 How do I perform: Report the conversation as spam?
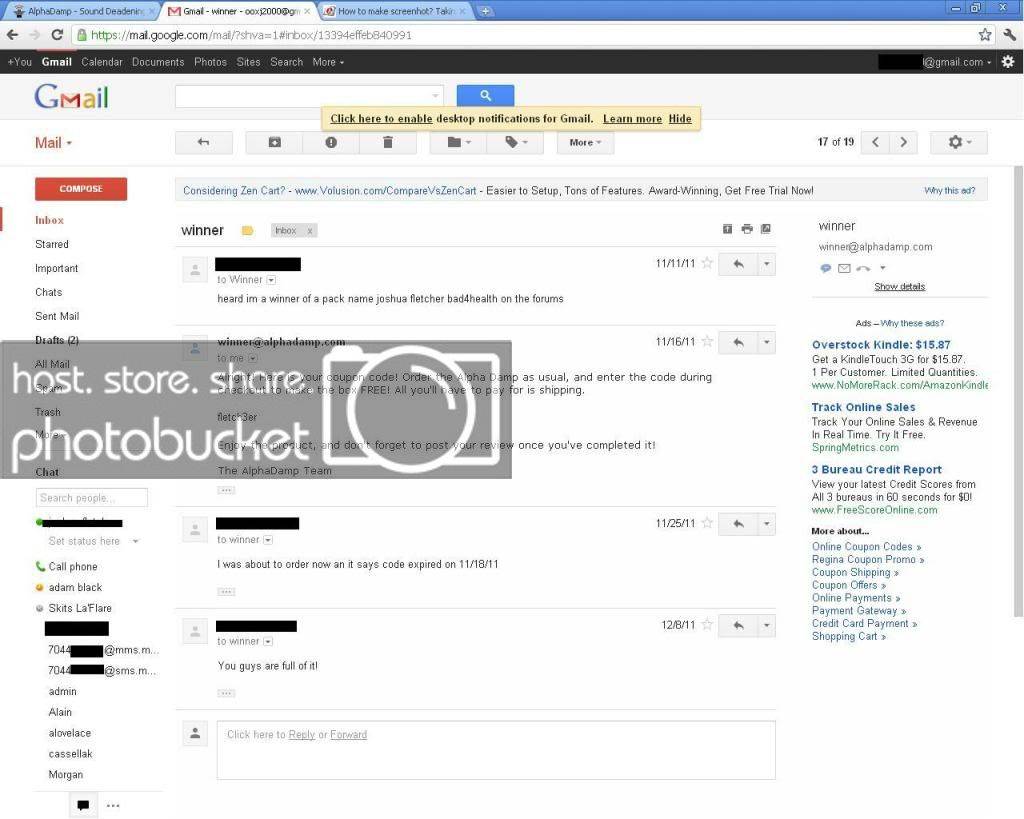click(x=331, y=142)
